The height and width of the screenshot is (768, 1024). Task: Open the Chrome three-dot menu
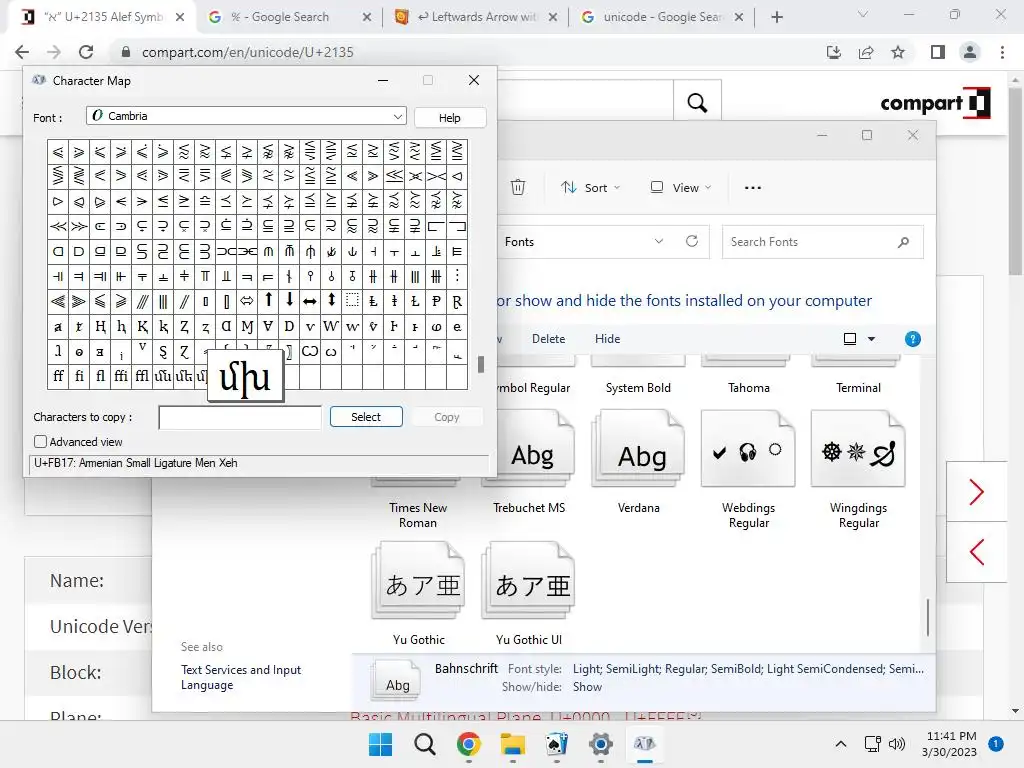coord(1002,52)
